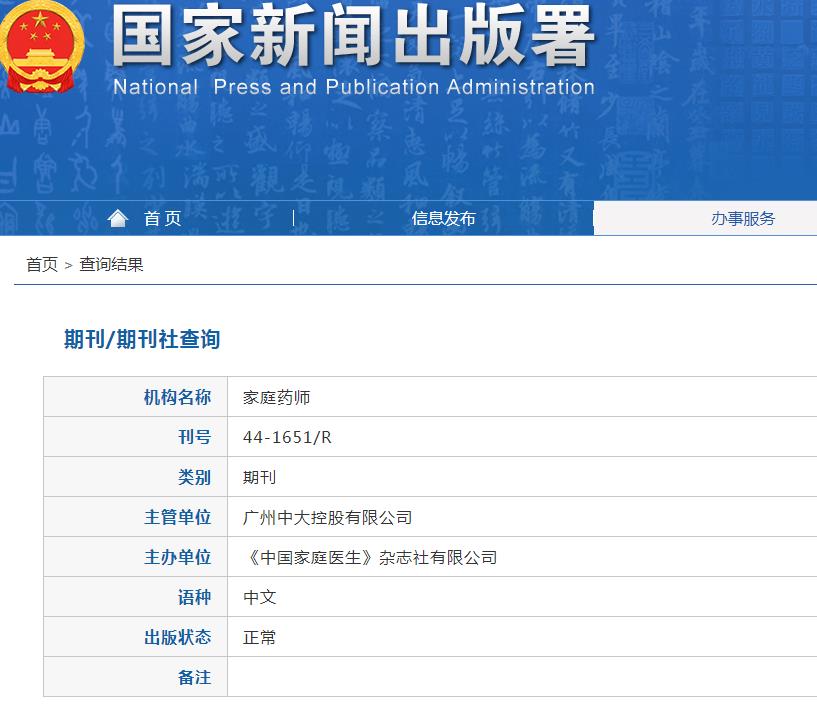The width and height of the screenshot is (817, 715).
Task: Select the empty 备注 field row
Action: 400,677
